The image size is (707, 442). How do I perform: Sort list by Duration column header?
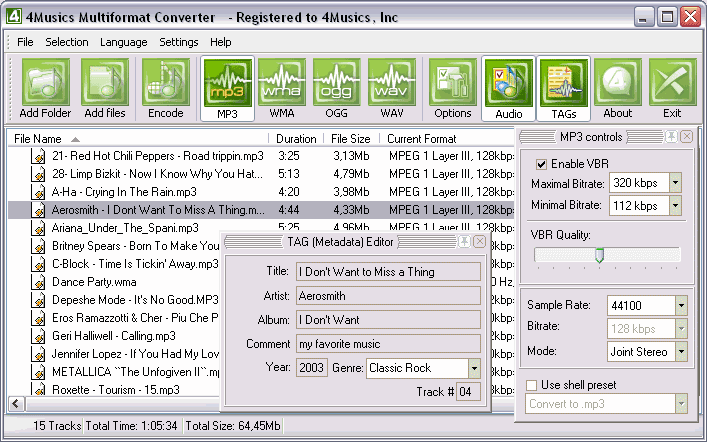296,138
